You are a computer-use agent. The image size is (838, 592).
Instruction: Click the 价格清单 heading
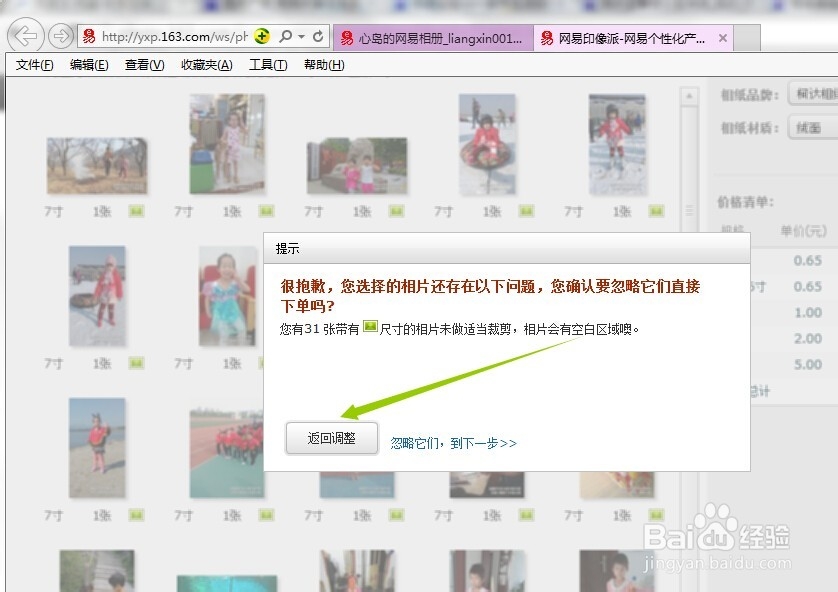point(745,202)
